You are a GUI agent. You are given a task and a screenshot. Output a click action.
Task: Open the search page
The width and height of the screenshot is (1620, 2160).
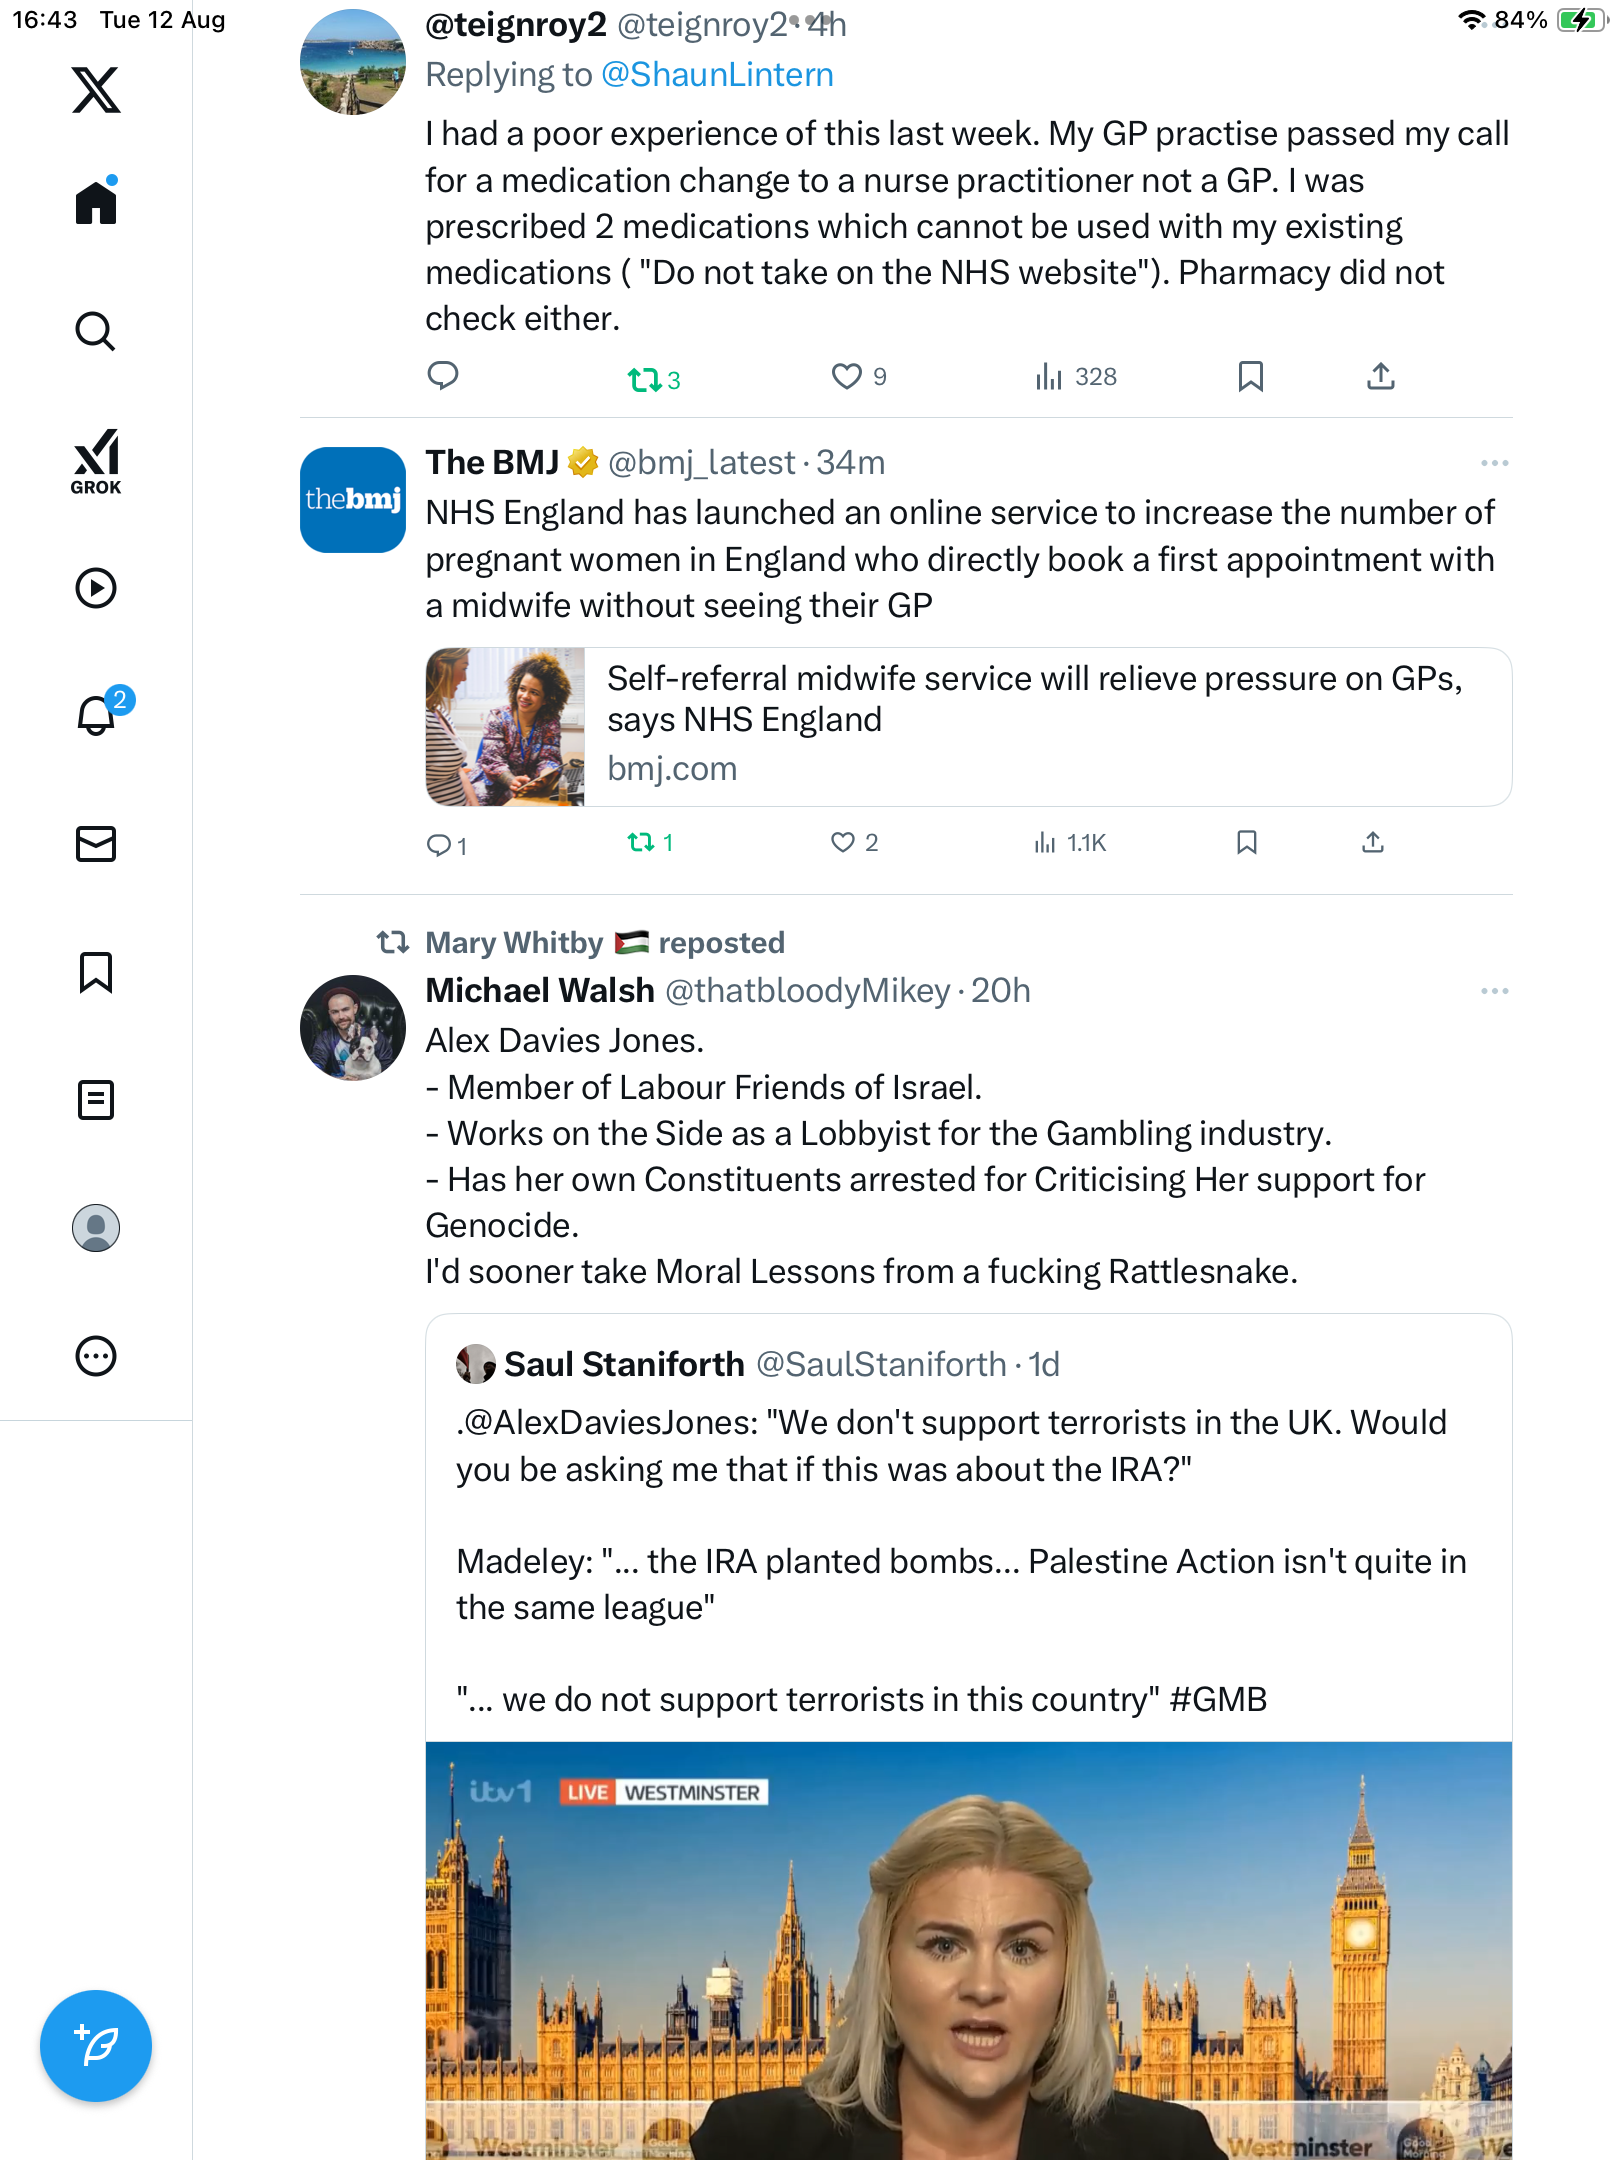(x=96, y=332)
